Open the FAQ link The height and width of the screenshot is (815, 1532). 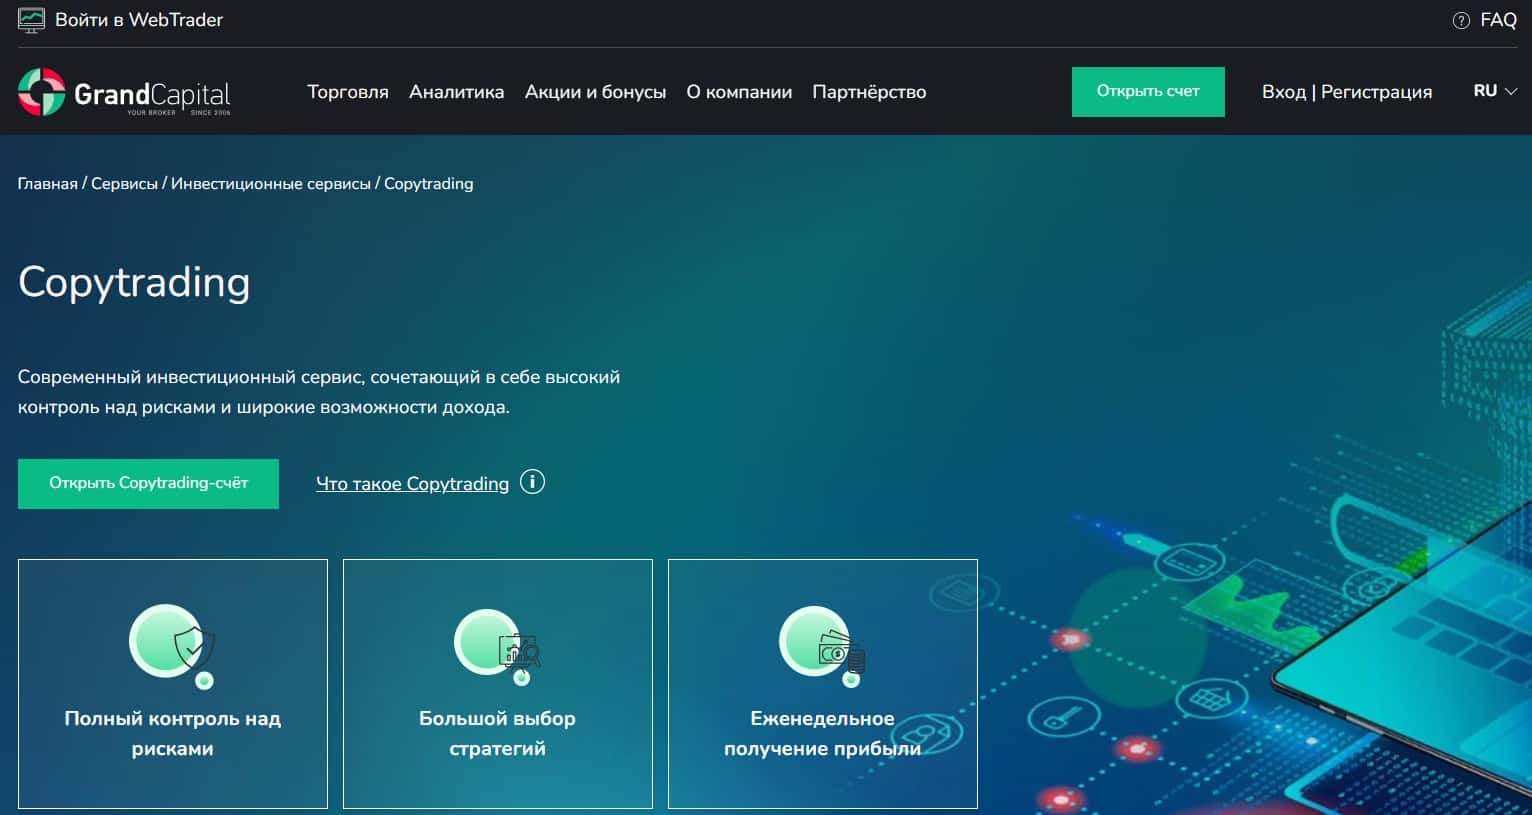pyautogui.click(x=1498, y=20)
